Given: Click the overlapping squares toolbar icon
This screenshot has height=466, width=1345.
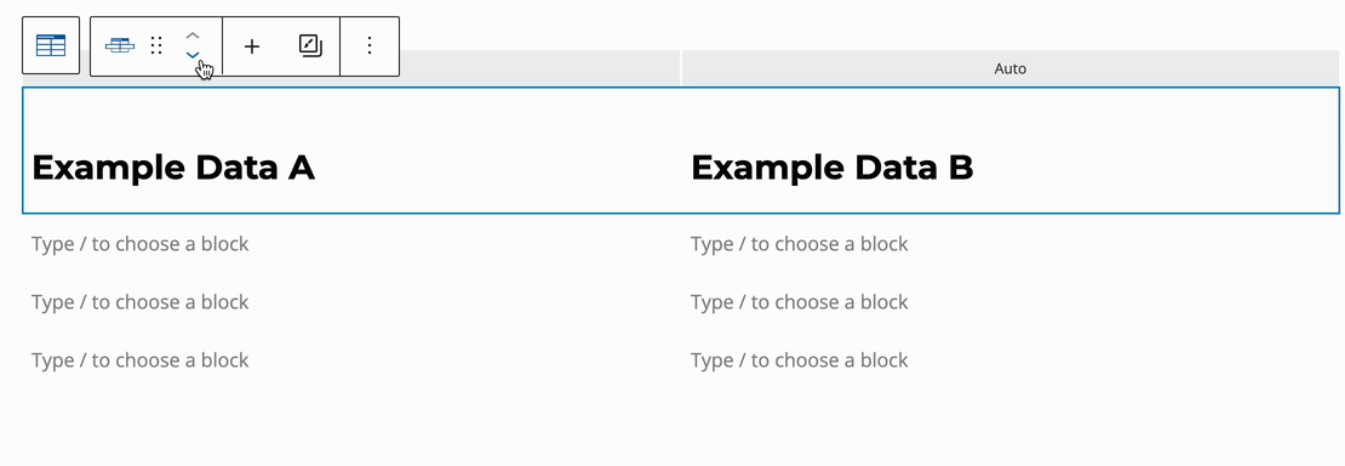Looking at the screenshot, I should [x=310, y=46].
